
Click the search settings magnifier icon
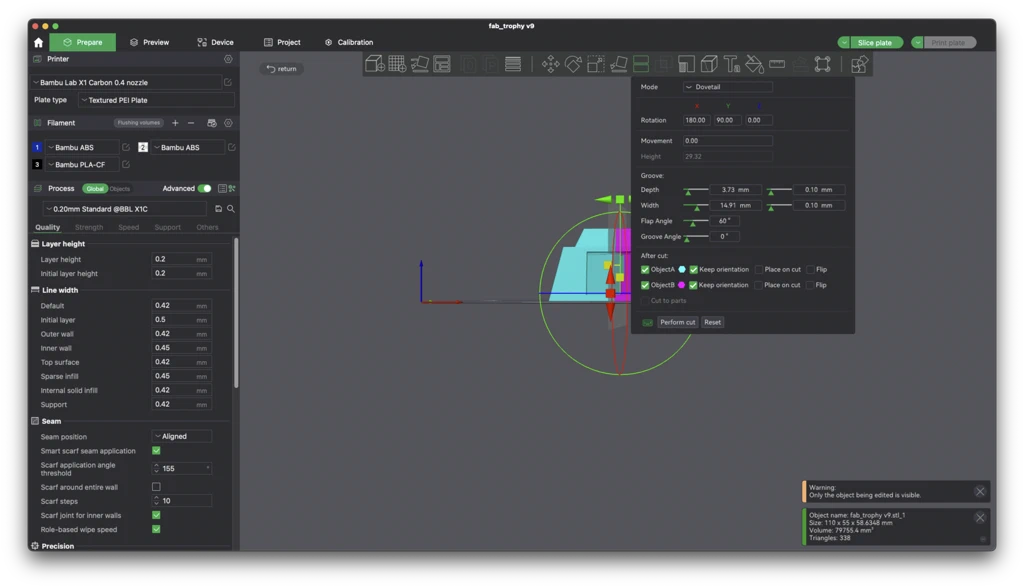[x=231, y=209]
